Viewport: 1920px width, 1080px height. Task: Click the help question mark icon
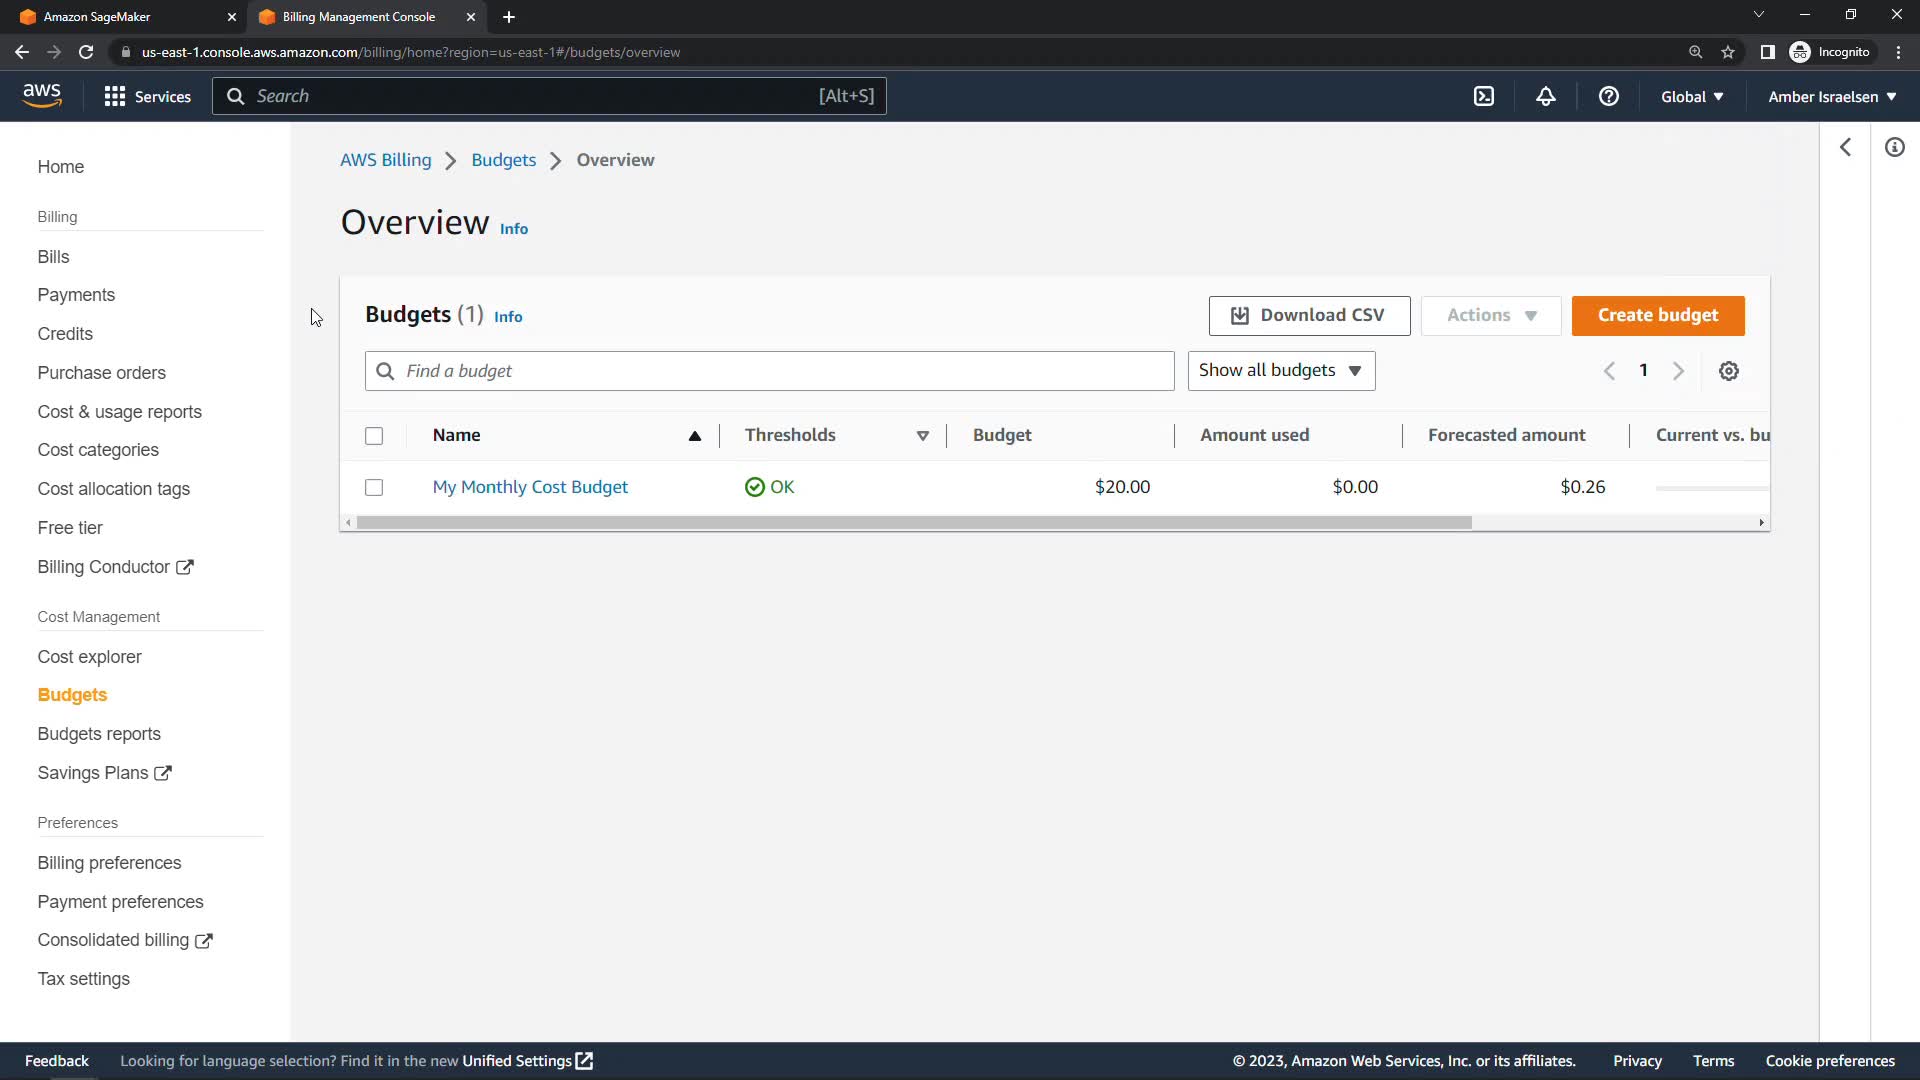1608,96
